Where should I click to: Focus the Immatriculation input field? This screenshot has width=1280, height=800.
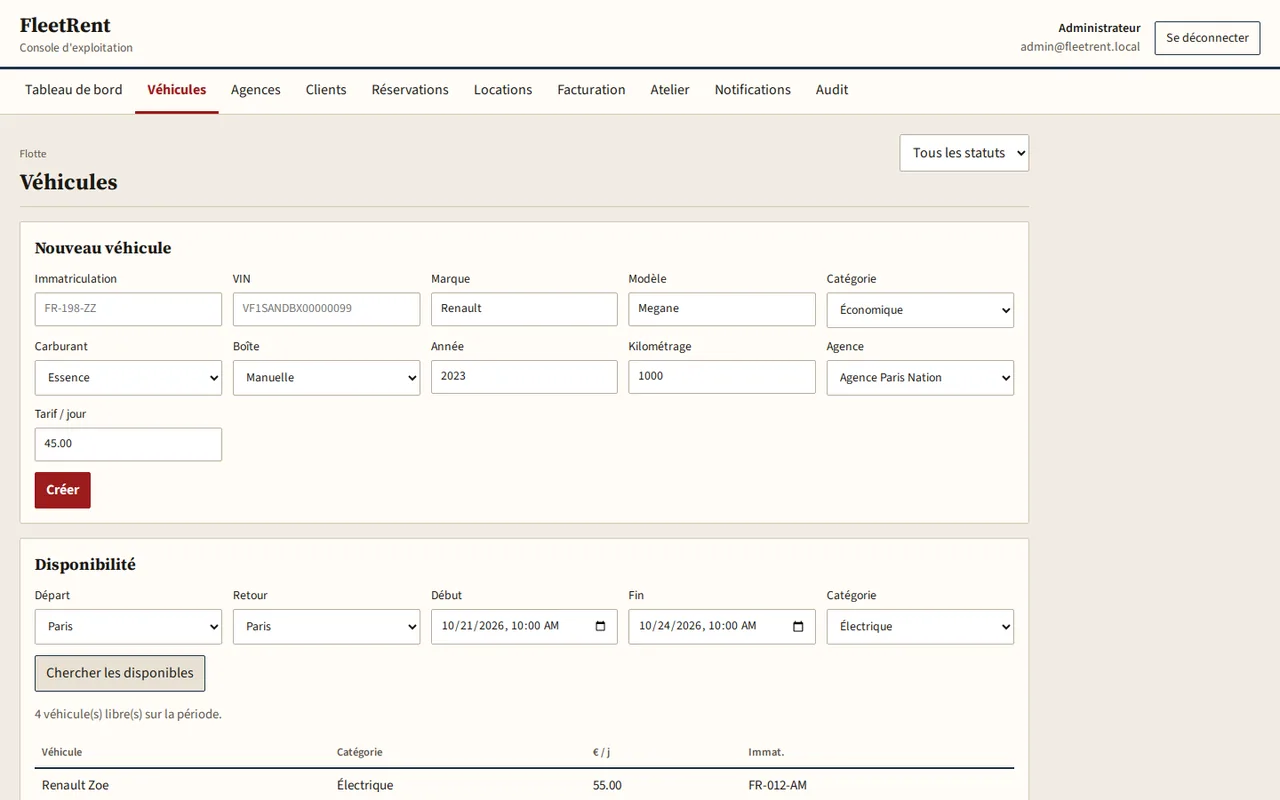tap(128, 309)
